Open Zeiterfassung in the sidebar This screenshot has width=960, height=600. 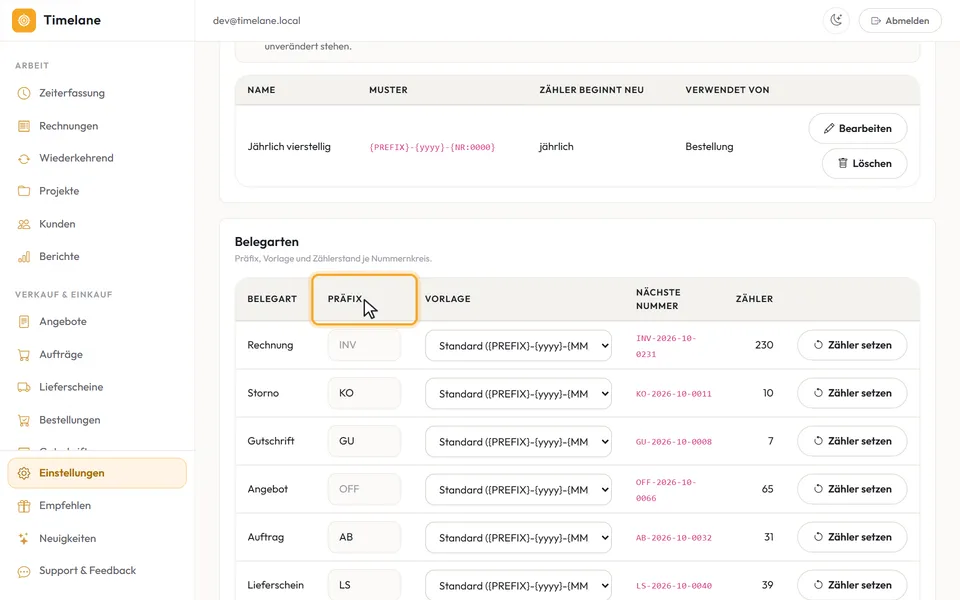tap(72, 93)
